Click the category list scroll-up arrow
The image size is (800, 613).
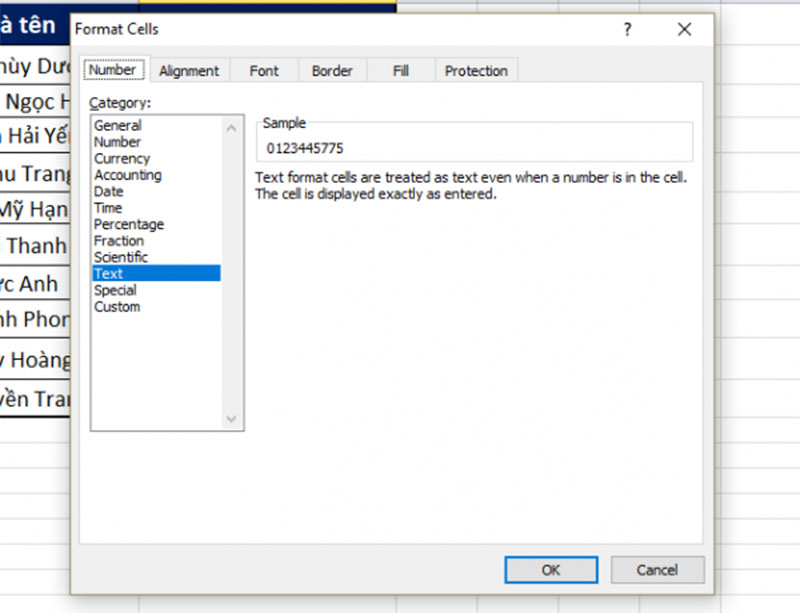pos(233,128)
